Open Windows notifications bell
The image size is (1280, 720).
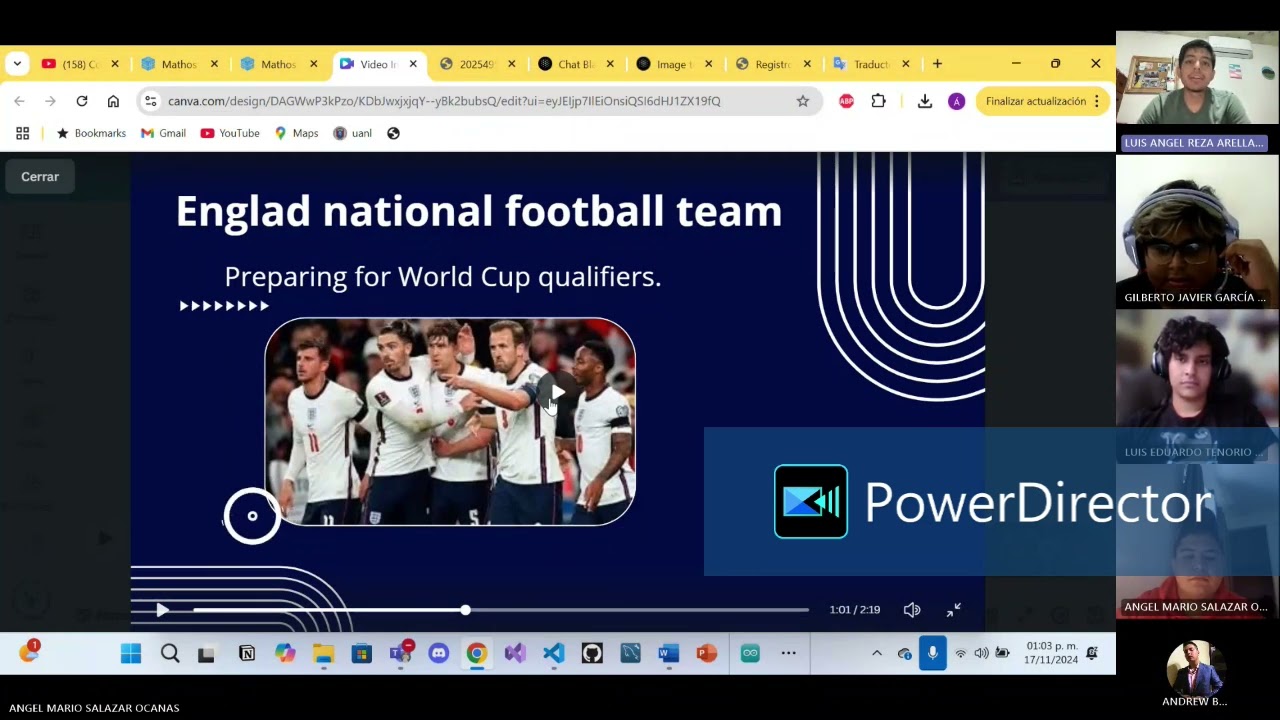coord(1092,654)
